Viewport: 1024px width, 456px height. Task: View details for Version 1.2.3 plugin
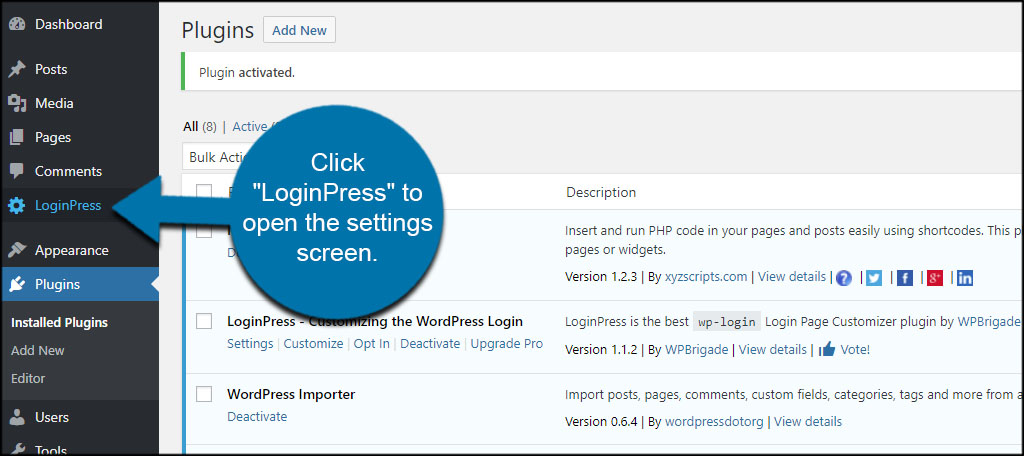tap(792, 276)
